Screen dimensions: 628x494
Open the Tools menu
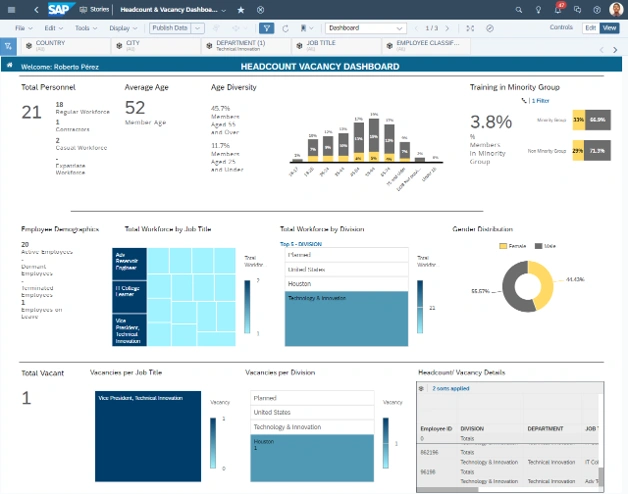pos(84,28)
